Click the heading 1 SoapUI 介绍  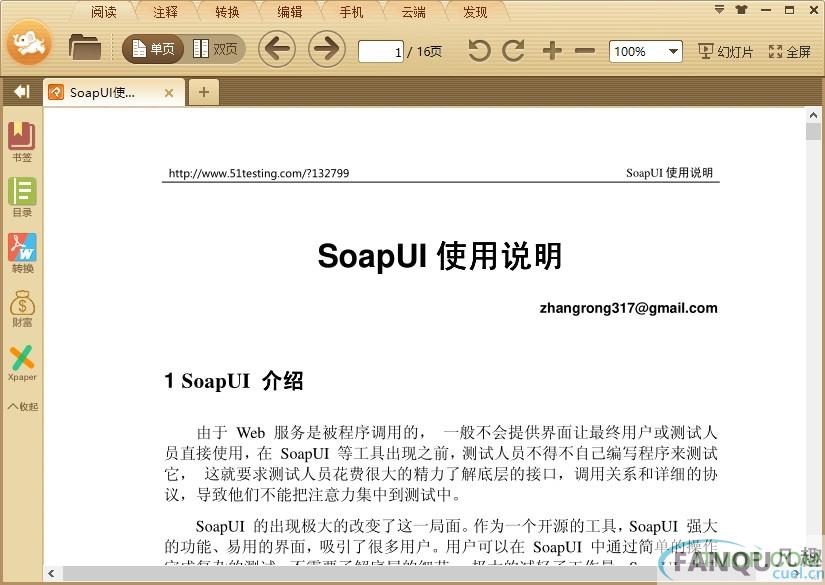coord(234,380)
